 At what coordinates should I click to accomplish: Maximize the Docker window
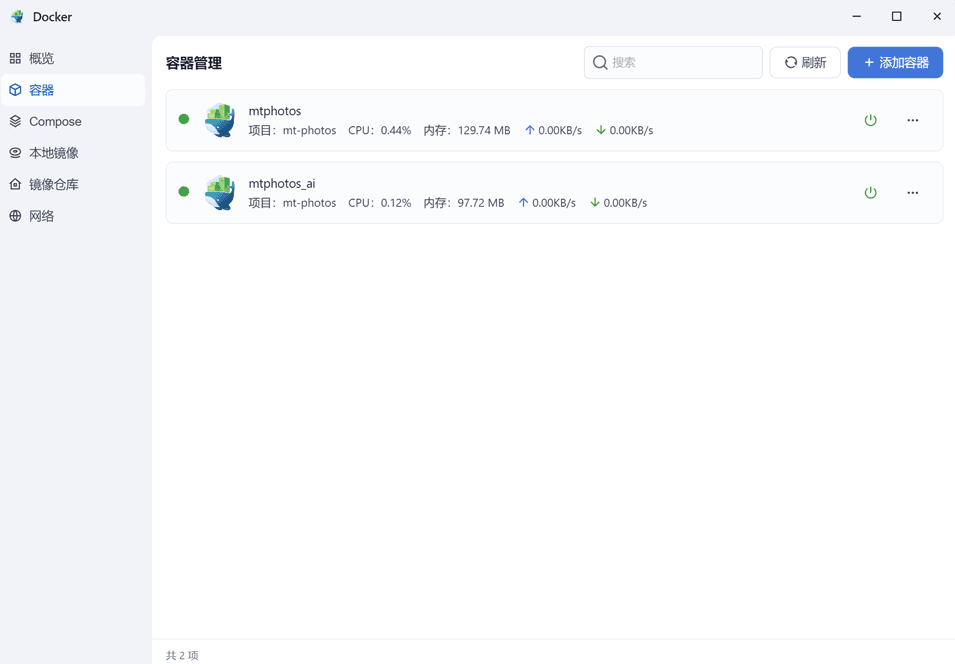[x=897, y=16]
